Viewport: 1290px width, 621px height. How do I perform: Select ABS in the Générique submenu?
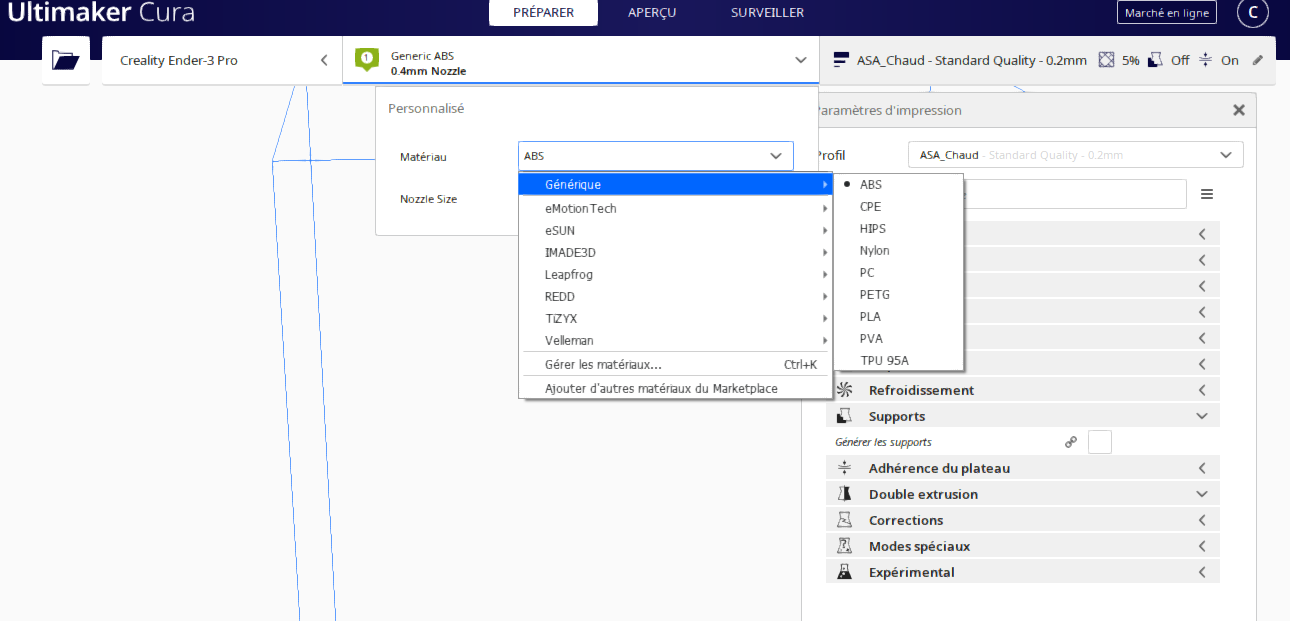tap(898, 184)
